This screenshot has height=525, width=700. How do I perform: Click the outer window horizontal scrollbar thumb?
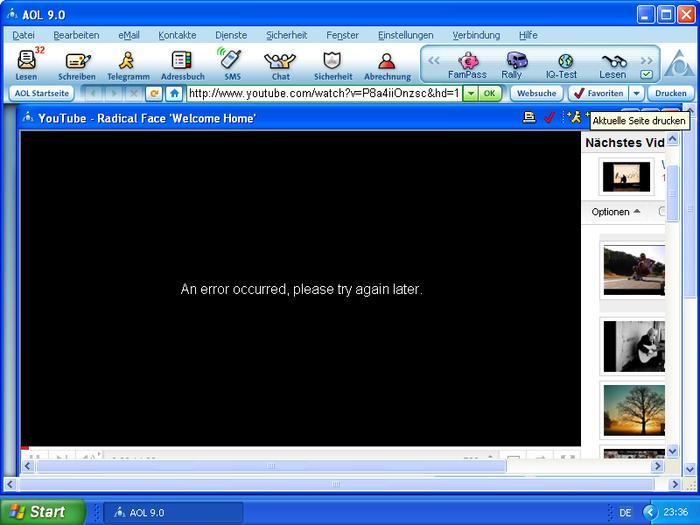336,484
